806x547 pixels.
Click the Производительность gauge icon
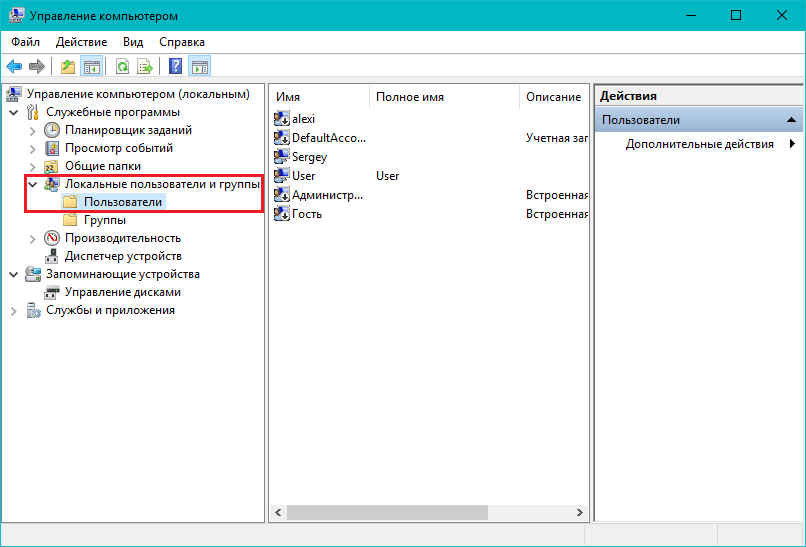[52, 238]
